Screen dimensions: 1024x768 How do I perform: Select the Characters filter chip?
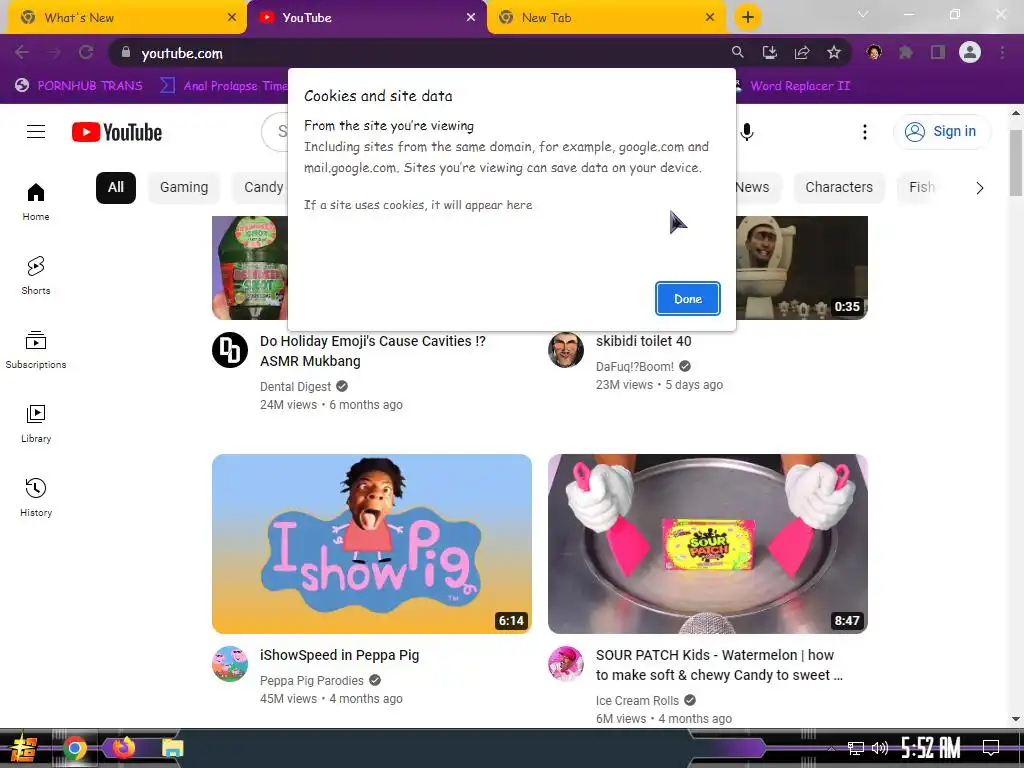pyautogui.click(x=839, y=187)
